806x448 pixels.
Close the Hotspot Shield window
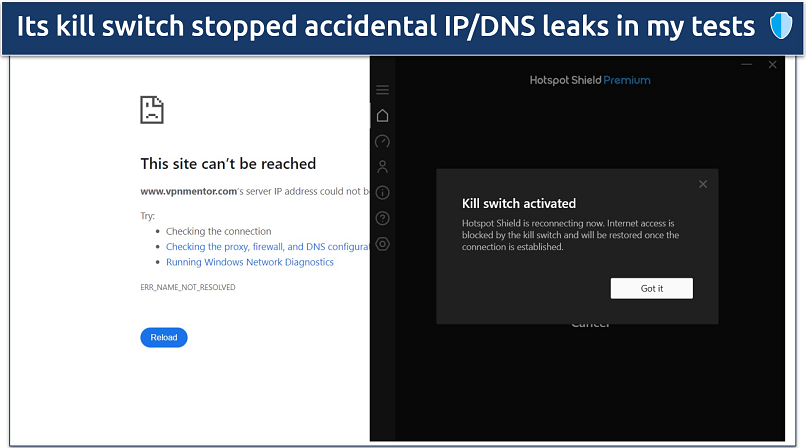tap(772, 65)
